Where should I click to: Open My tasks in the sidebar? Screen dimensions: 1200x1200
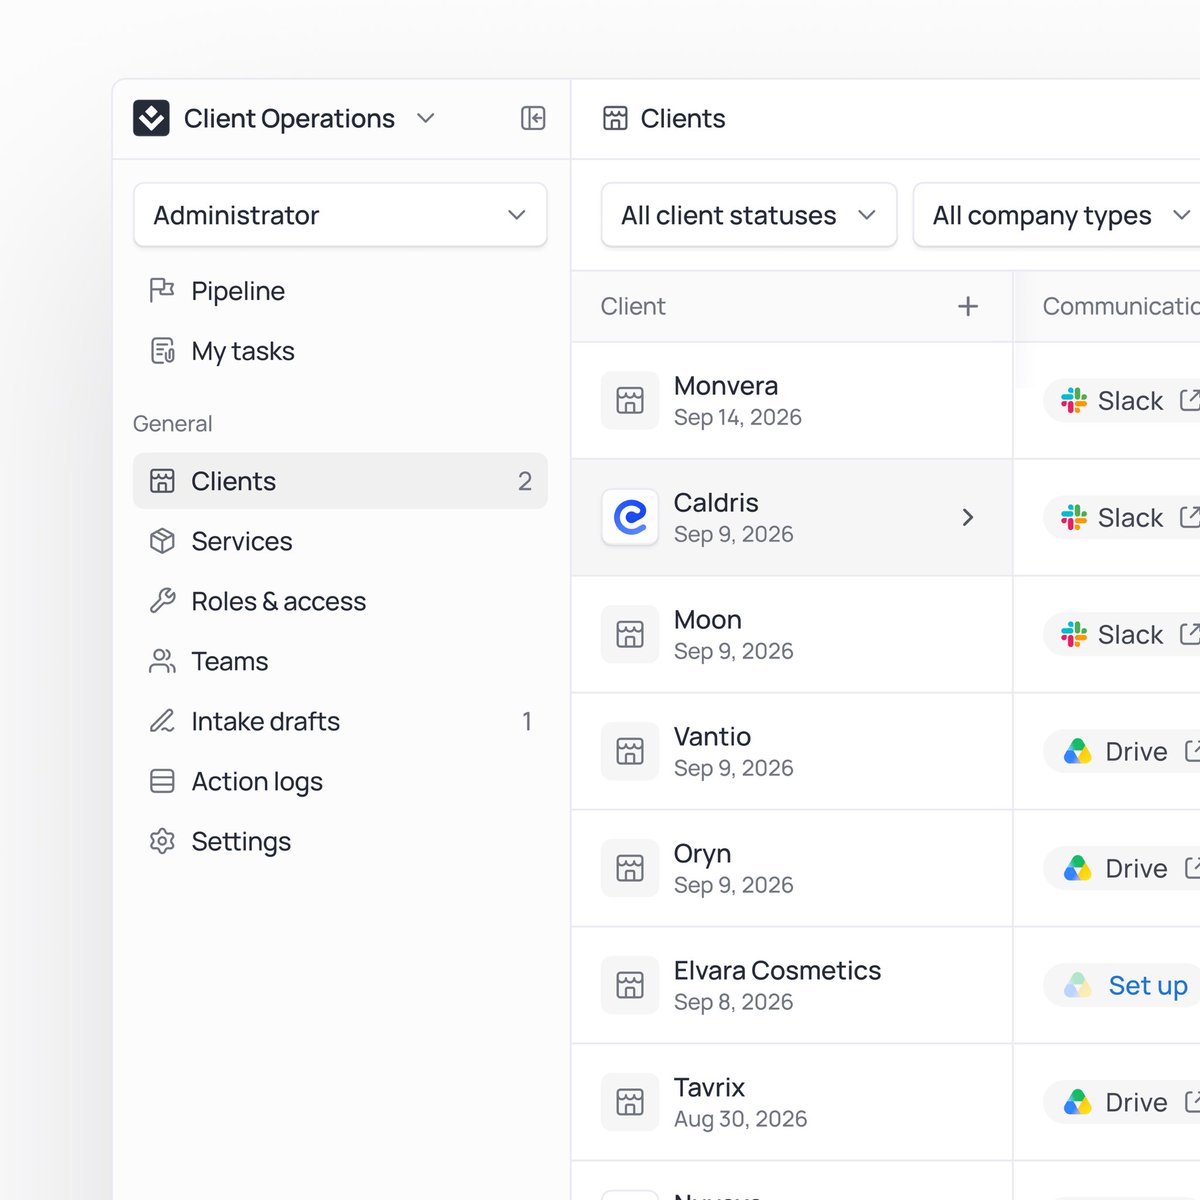click(340, 351)
